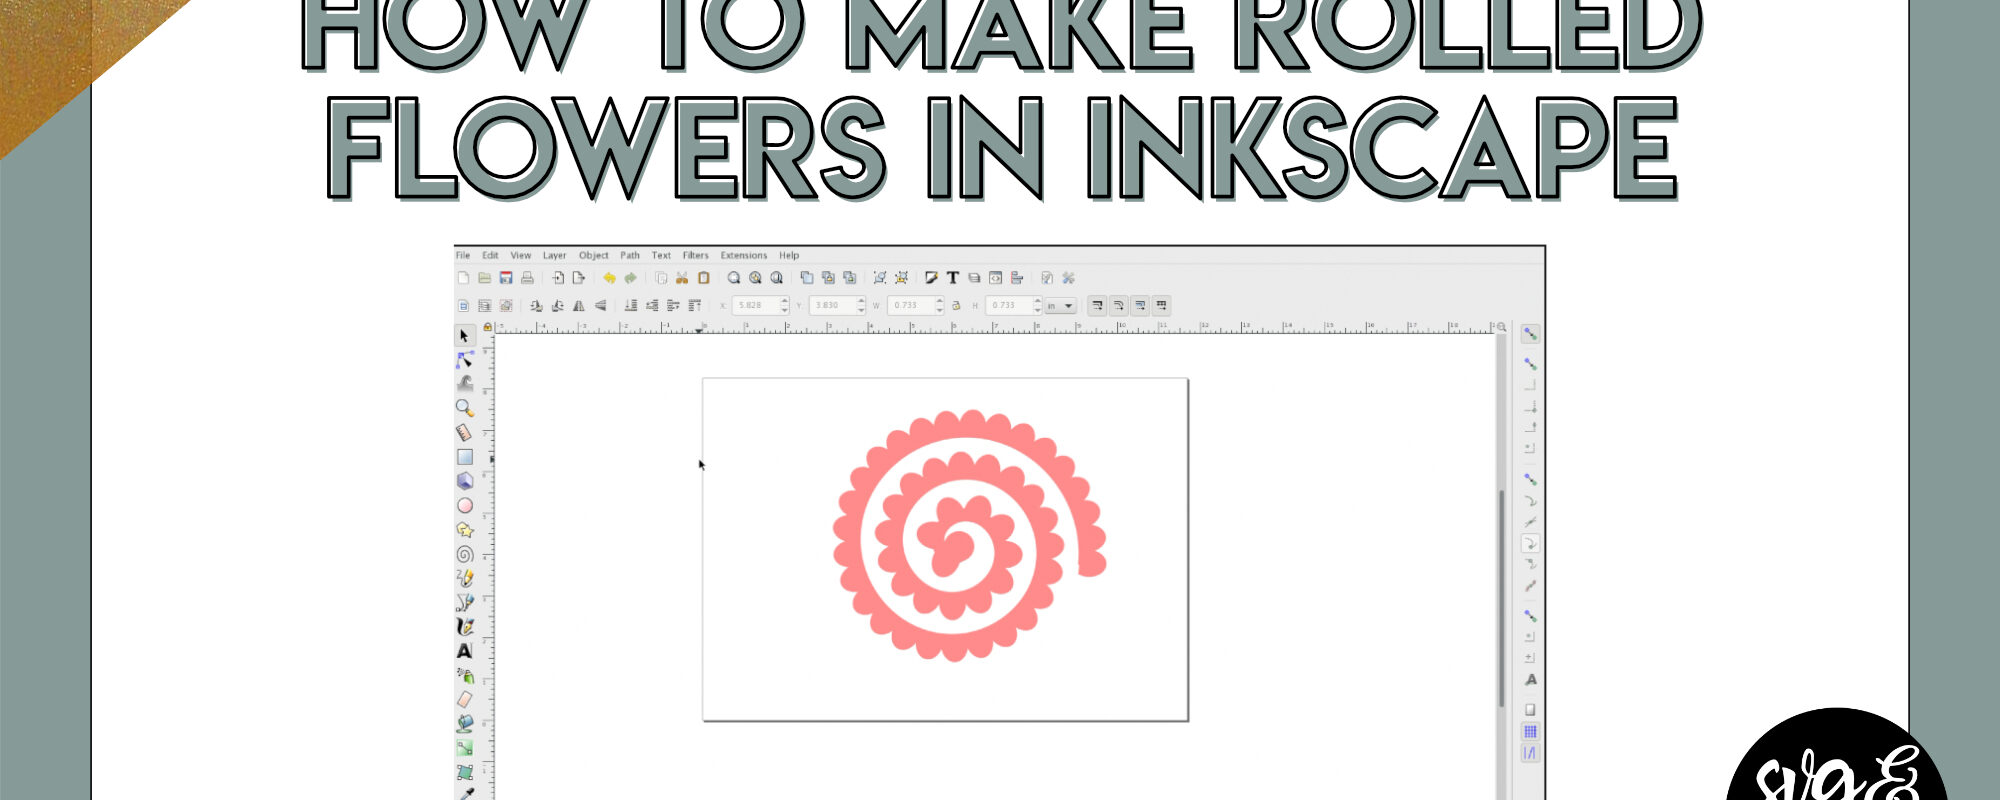Select the Tweak tool
Viewport: 2000px width, 800px height.
464,383
